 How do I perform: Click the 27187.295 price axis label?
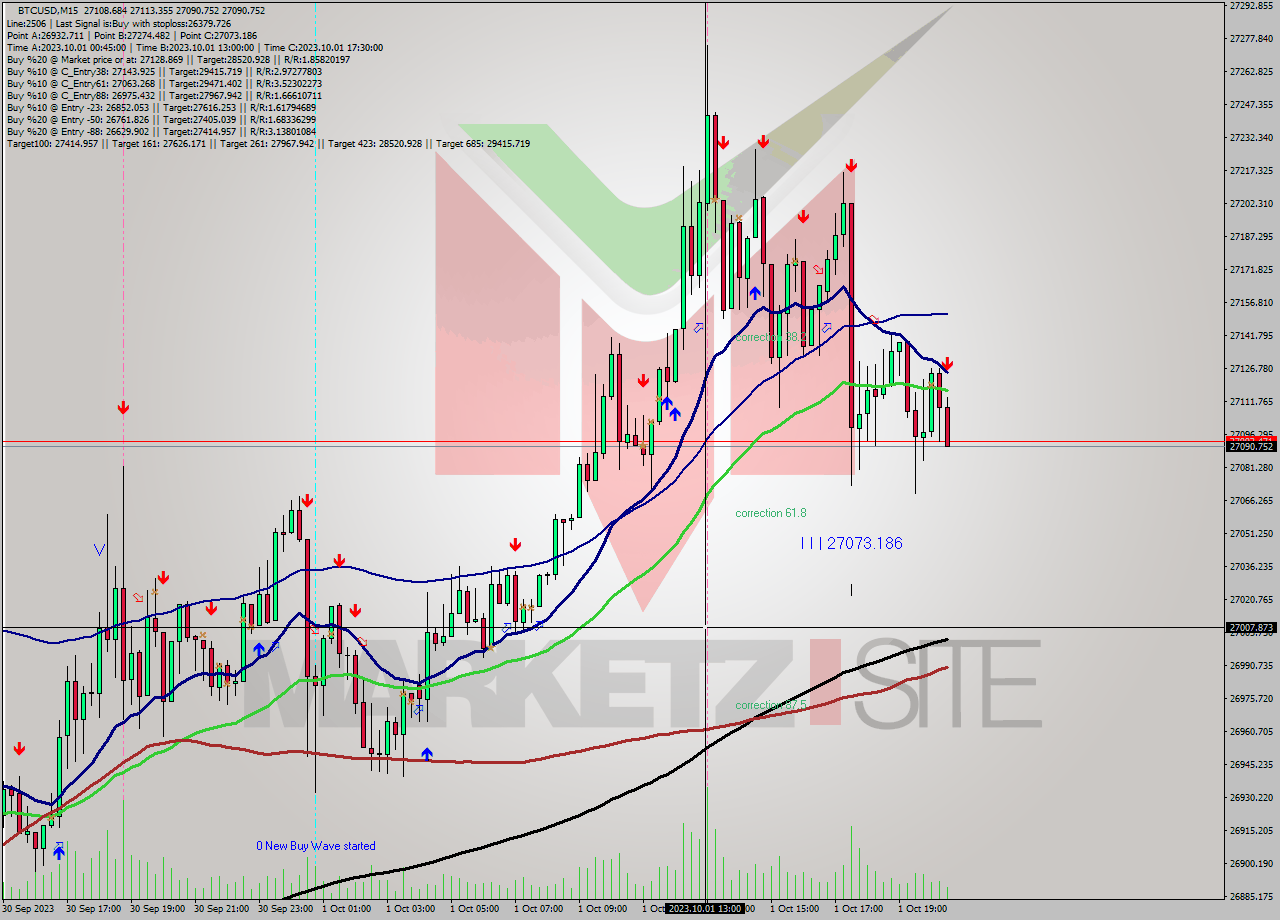pyautogui.click(x=1251, y=236)
